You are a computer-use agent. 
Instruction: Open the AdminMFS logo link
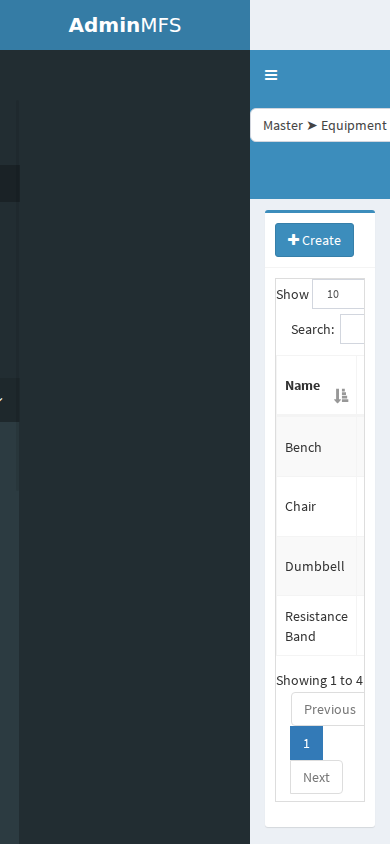(125, 25)
